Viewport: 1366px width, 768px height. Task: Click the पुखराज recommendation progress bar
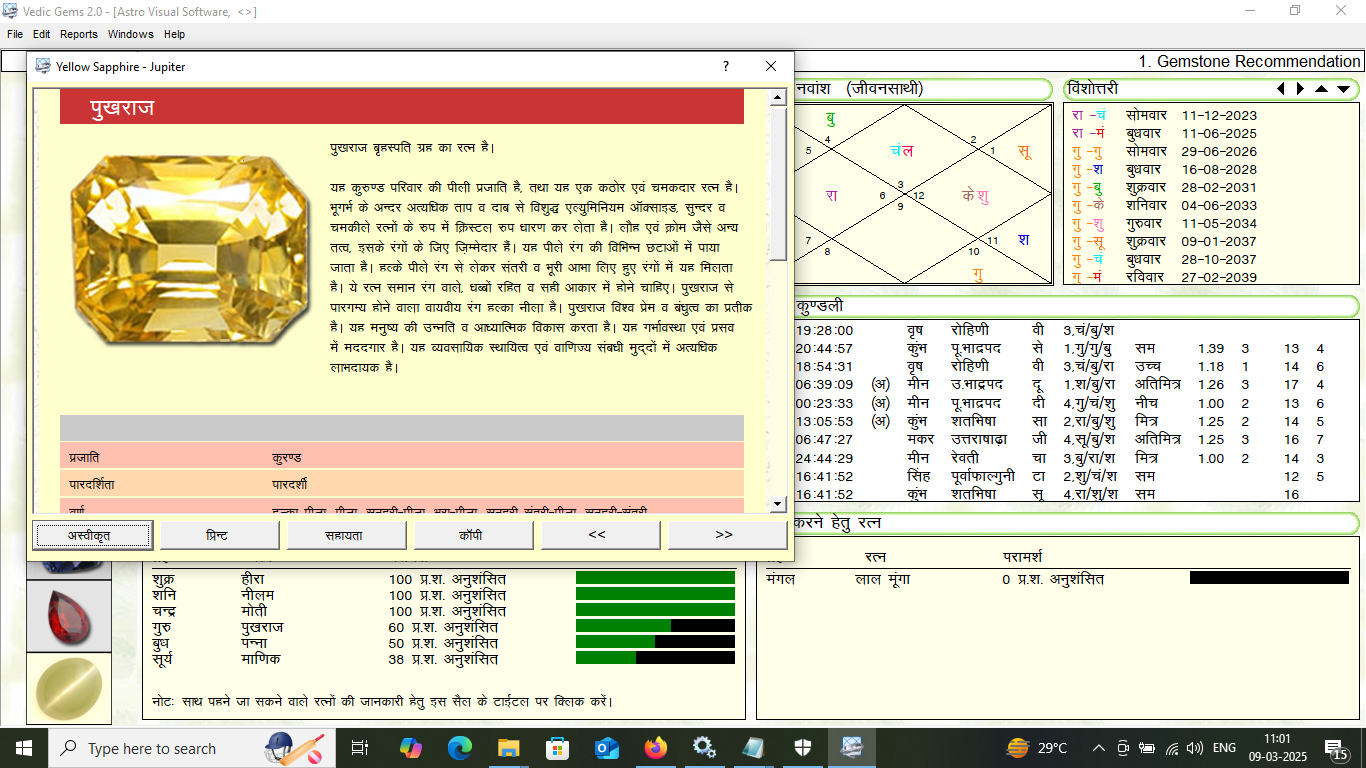tap(655, 626)
